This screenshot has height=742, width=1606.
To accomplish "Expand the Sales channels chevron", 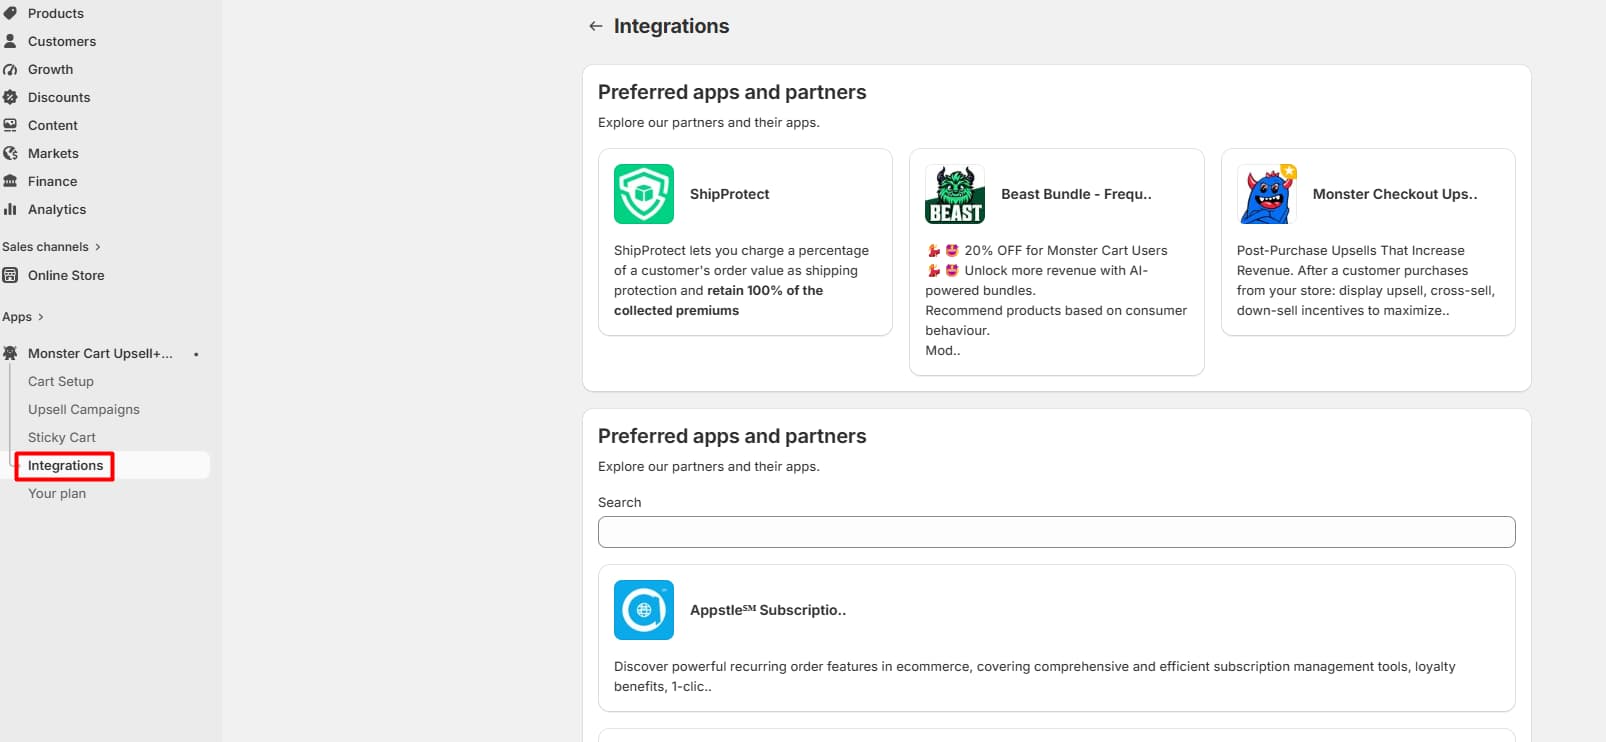I will tap(97, 247).
